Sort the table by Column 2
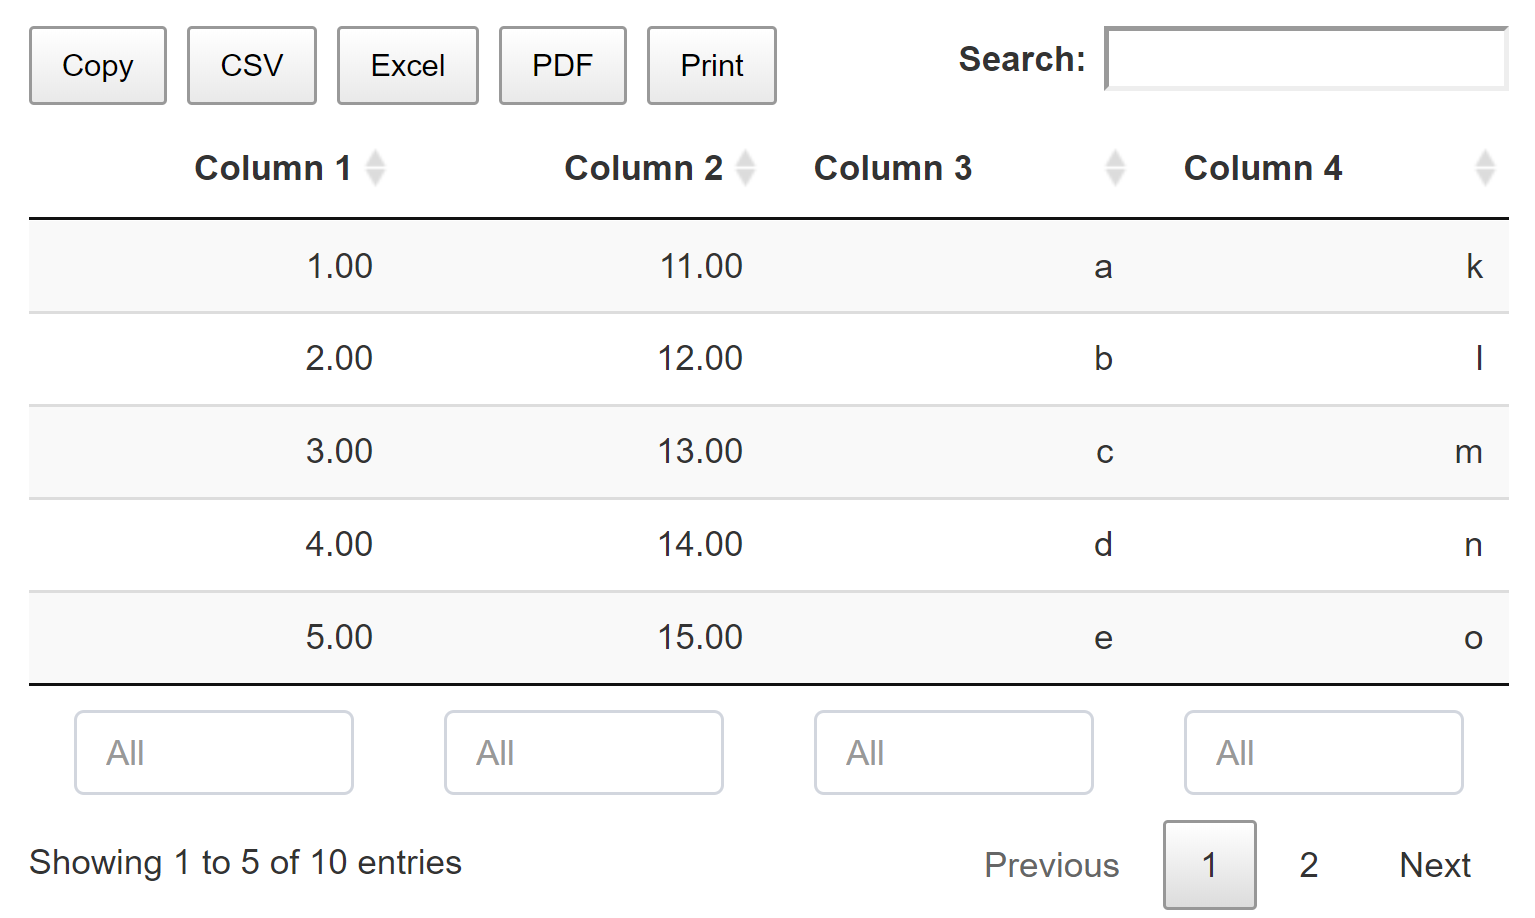 (644, 168)
